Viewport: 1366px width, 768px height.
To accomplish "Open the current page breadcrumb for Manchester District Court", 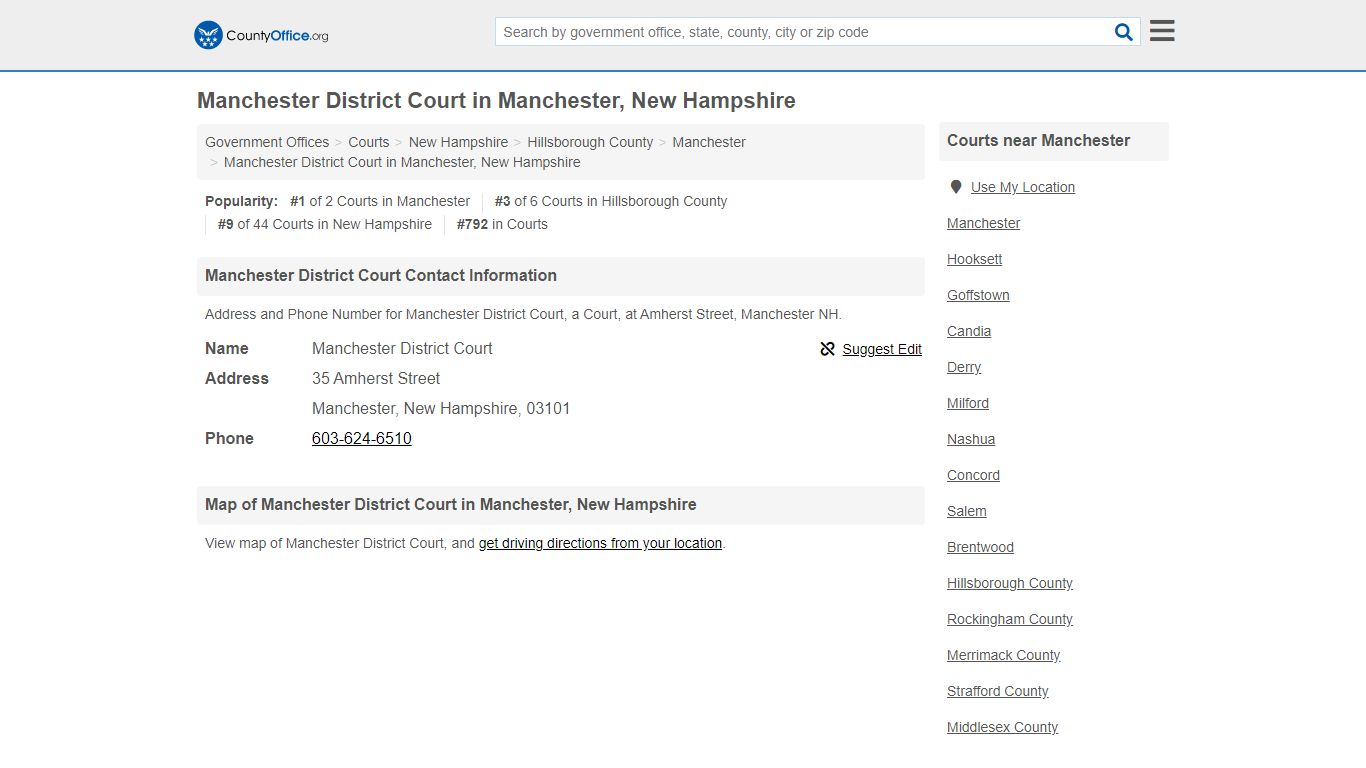I will point(402,162).
